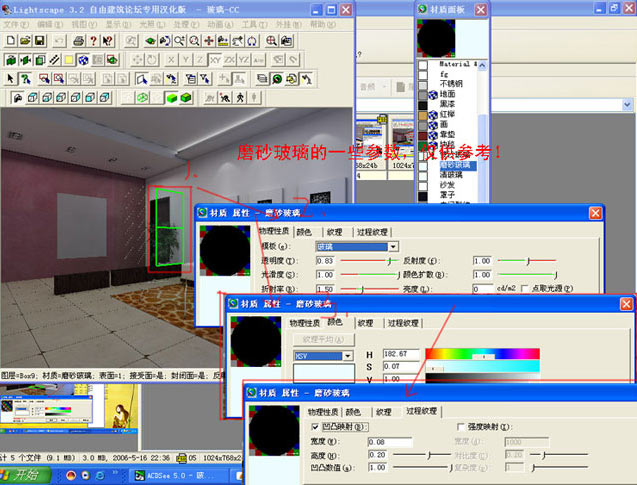Viewport: 637px width, 485px height.
Task: Click the red cross Pan view icon
Action: (208, 41)
